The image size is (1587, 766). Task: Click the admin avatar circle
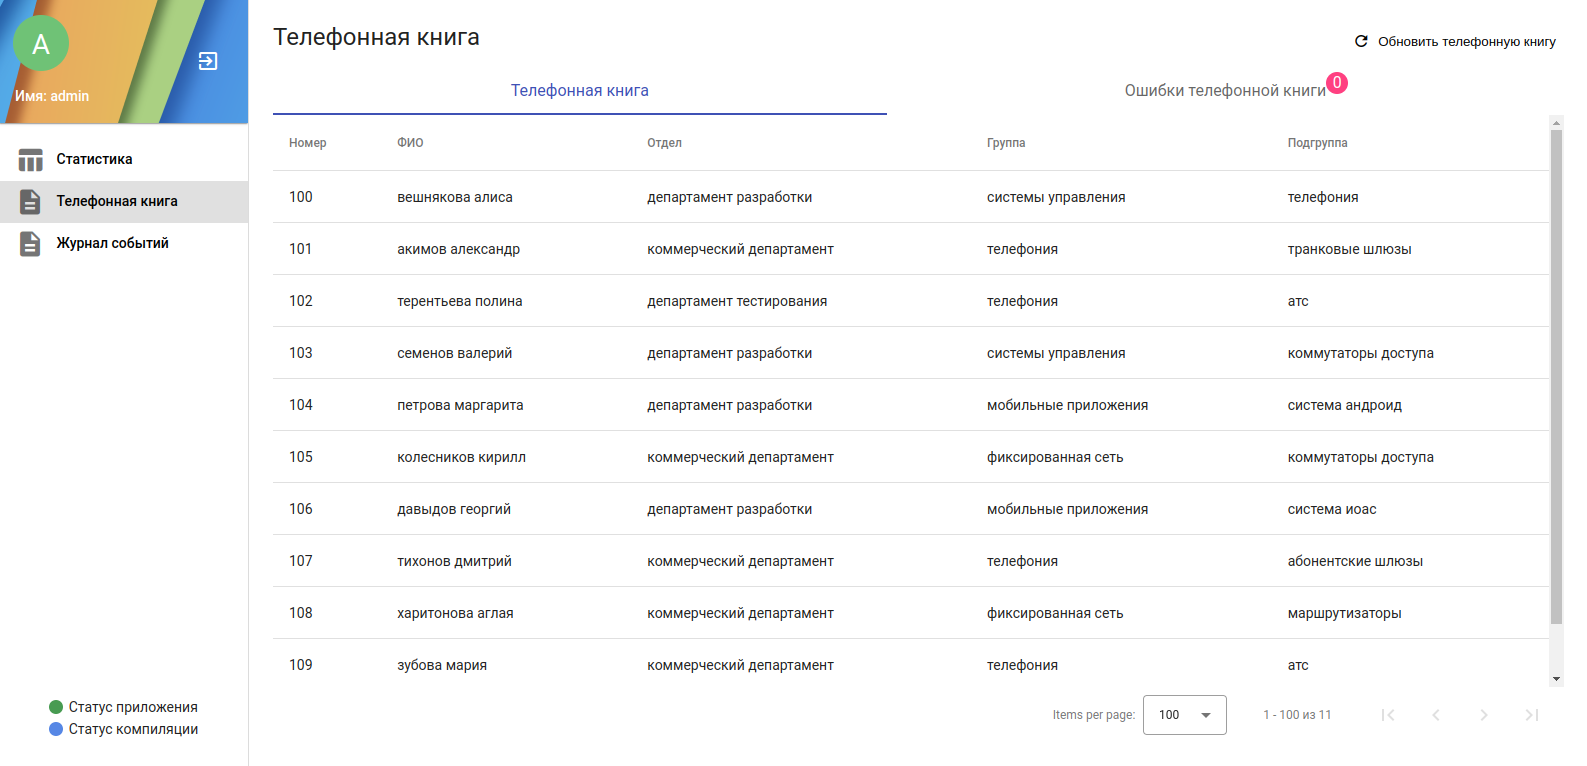[41, 44]
